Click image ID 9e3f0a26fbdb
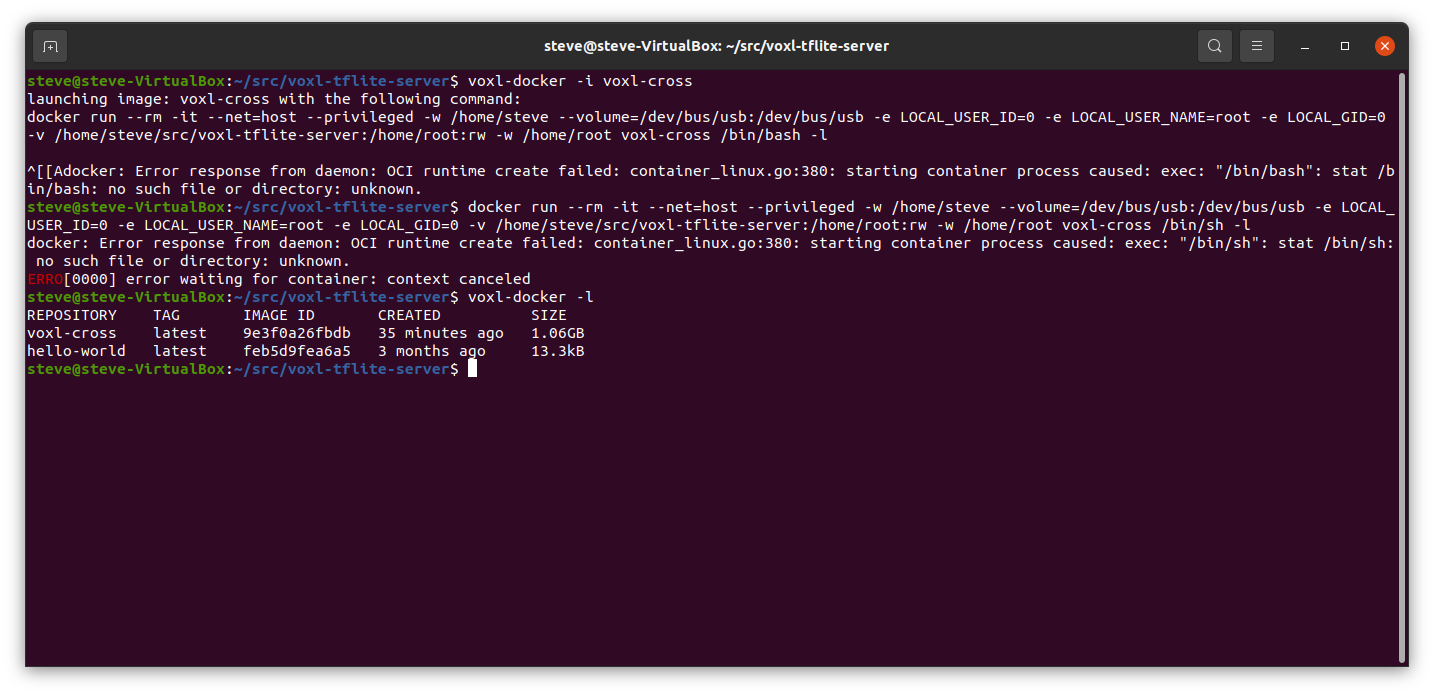The width and height of the screenshot is (1434, 695). [x=297, y=333]
